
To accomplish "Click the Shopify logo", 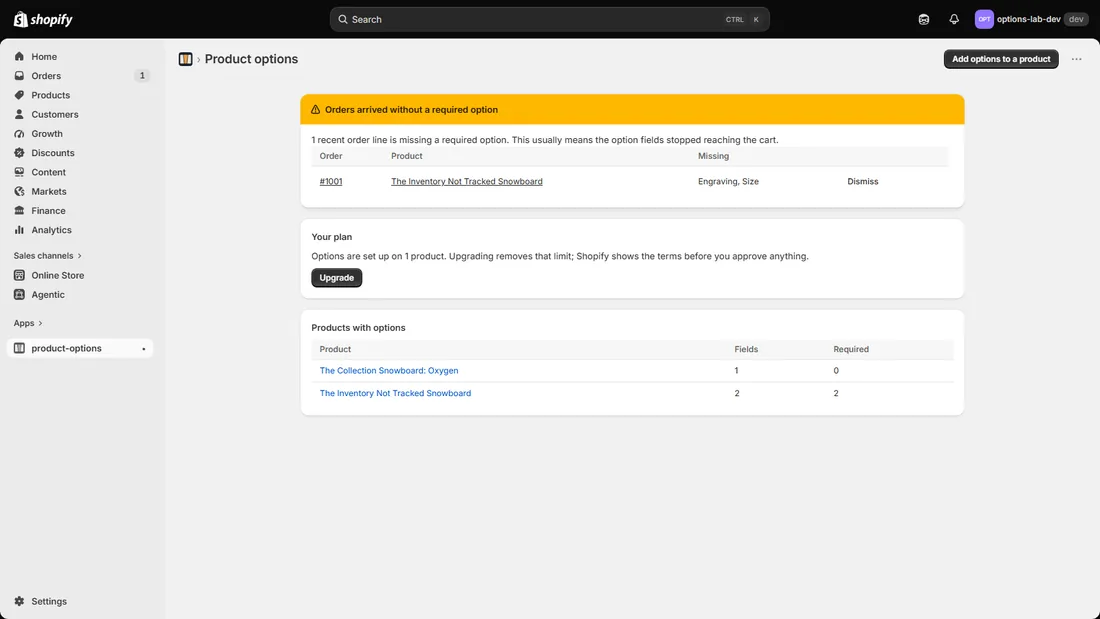I will coord(43,20).
